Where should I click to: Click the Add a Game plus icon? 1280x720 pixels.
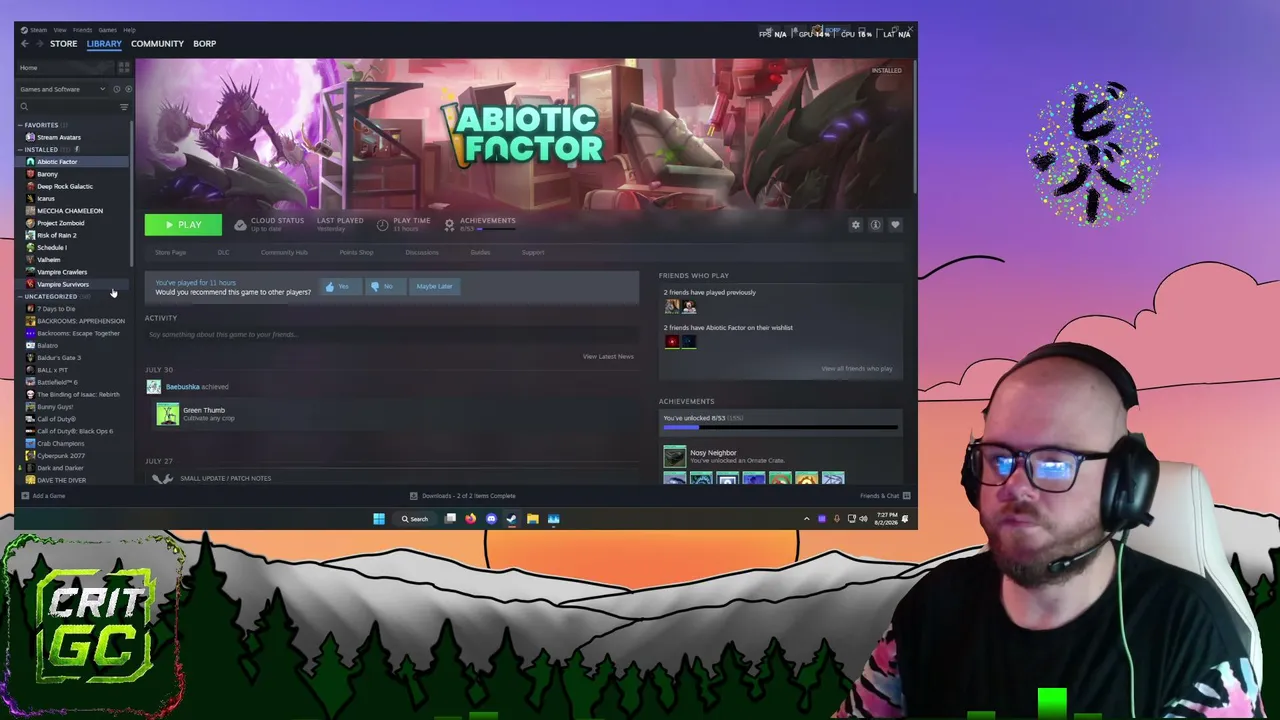(25, 496)
